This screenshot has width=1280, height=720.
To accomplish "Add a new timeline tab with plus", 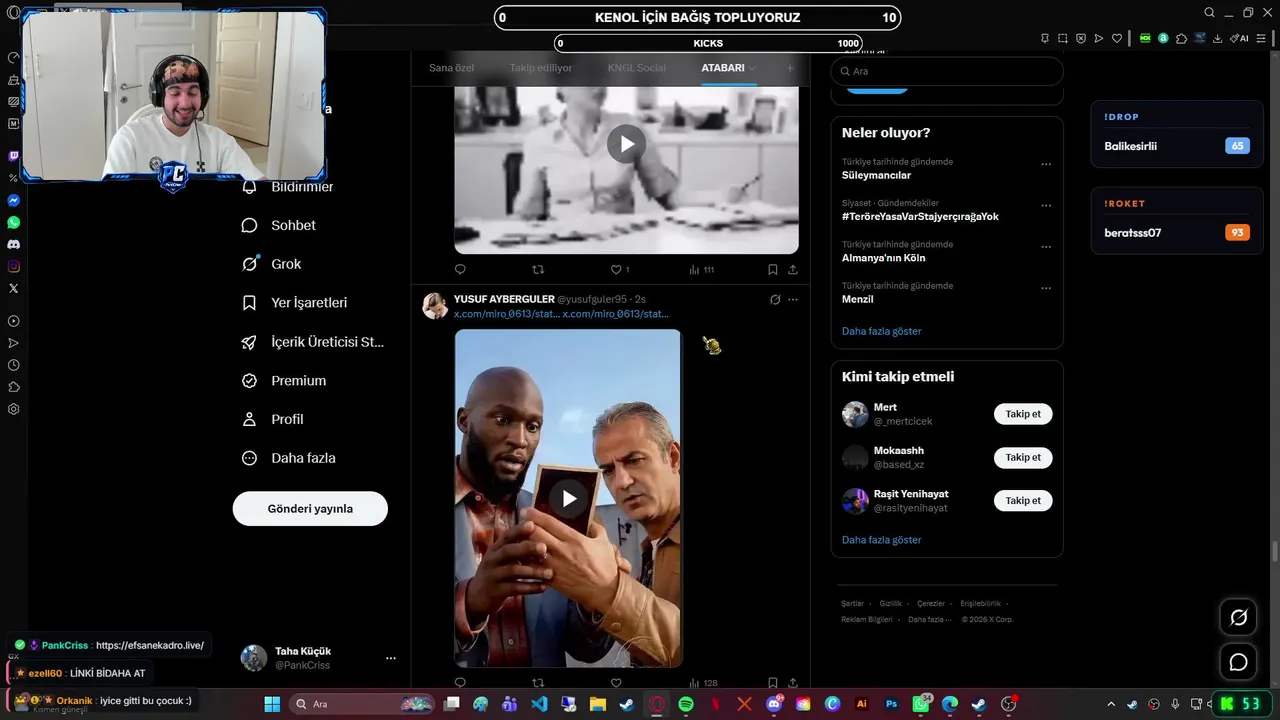I will coord(790,68).
